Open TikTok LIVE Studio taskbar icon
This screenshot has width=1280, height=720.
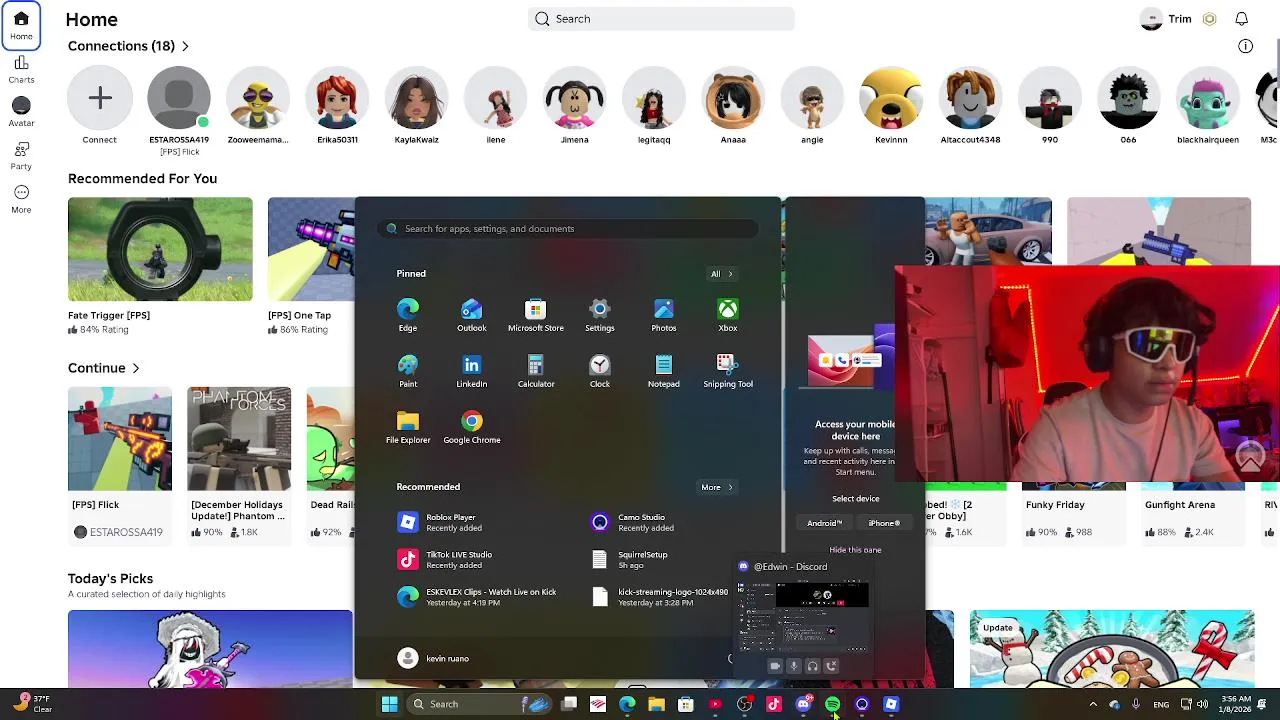pos(774,704)
